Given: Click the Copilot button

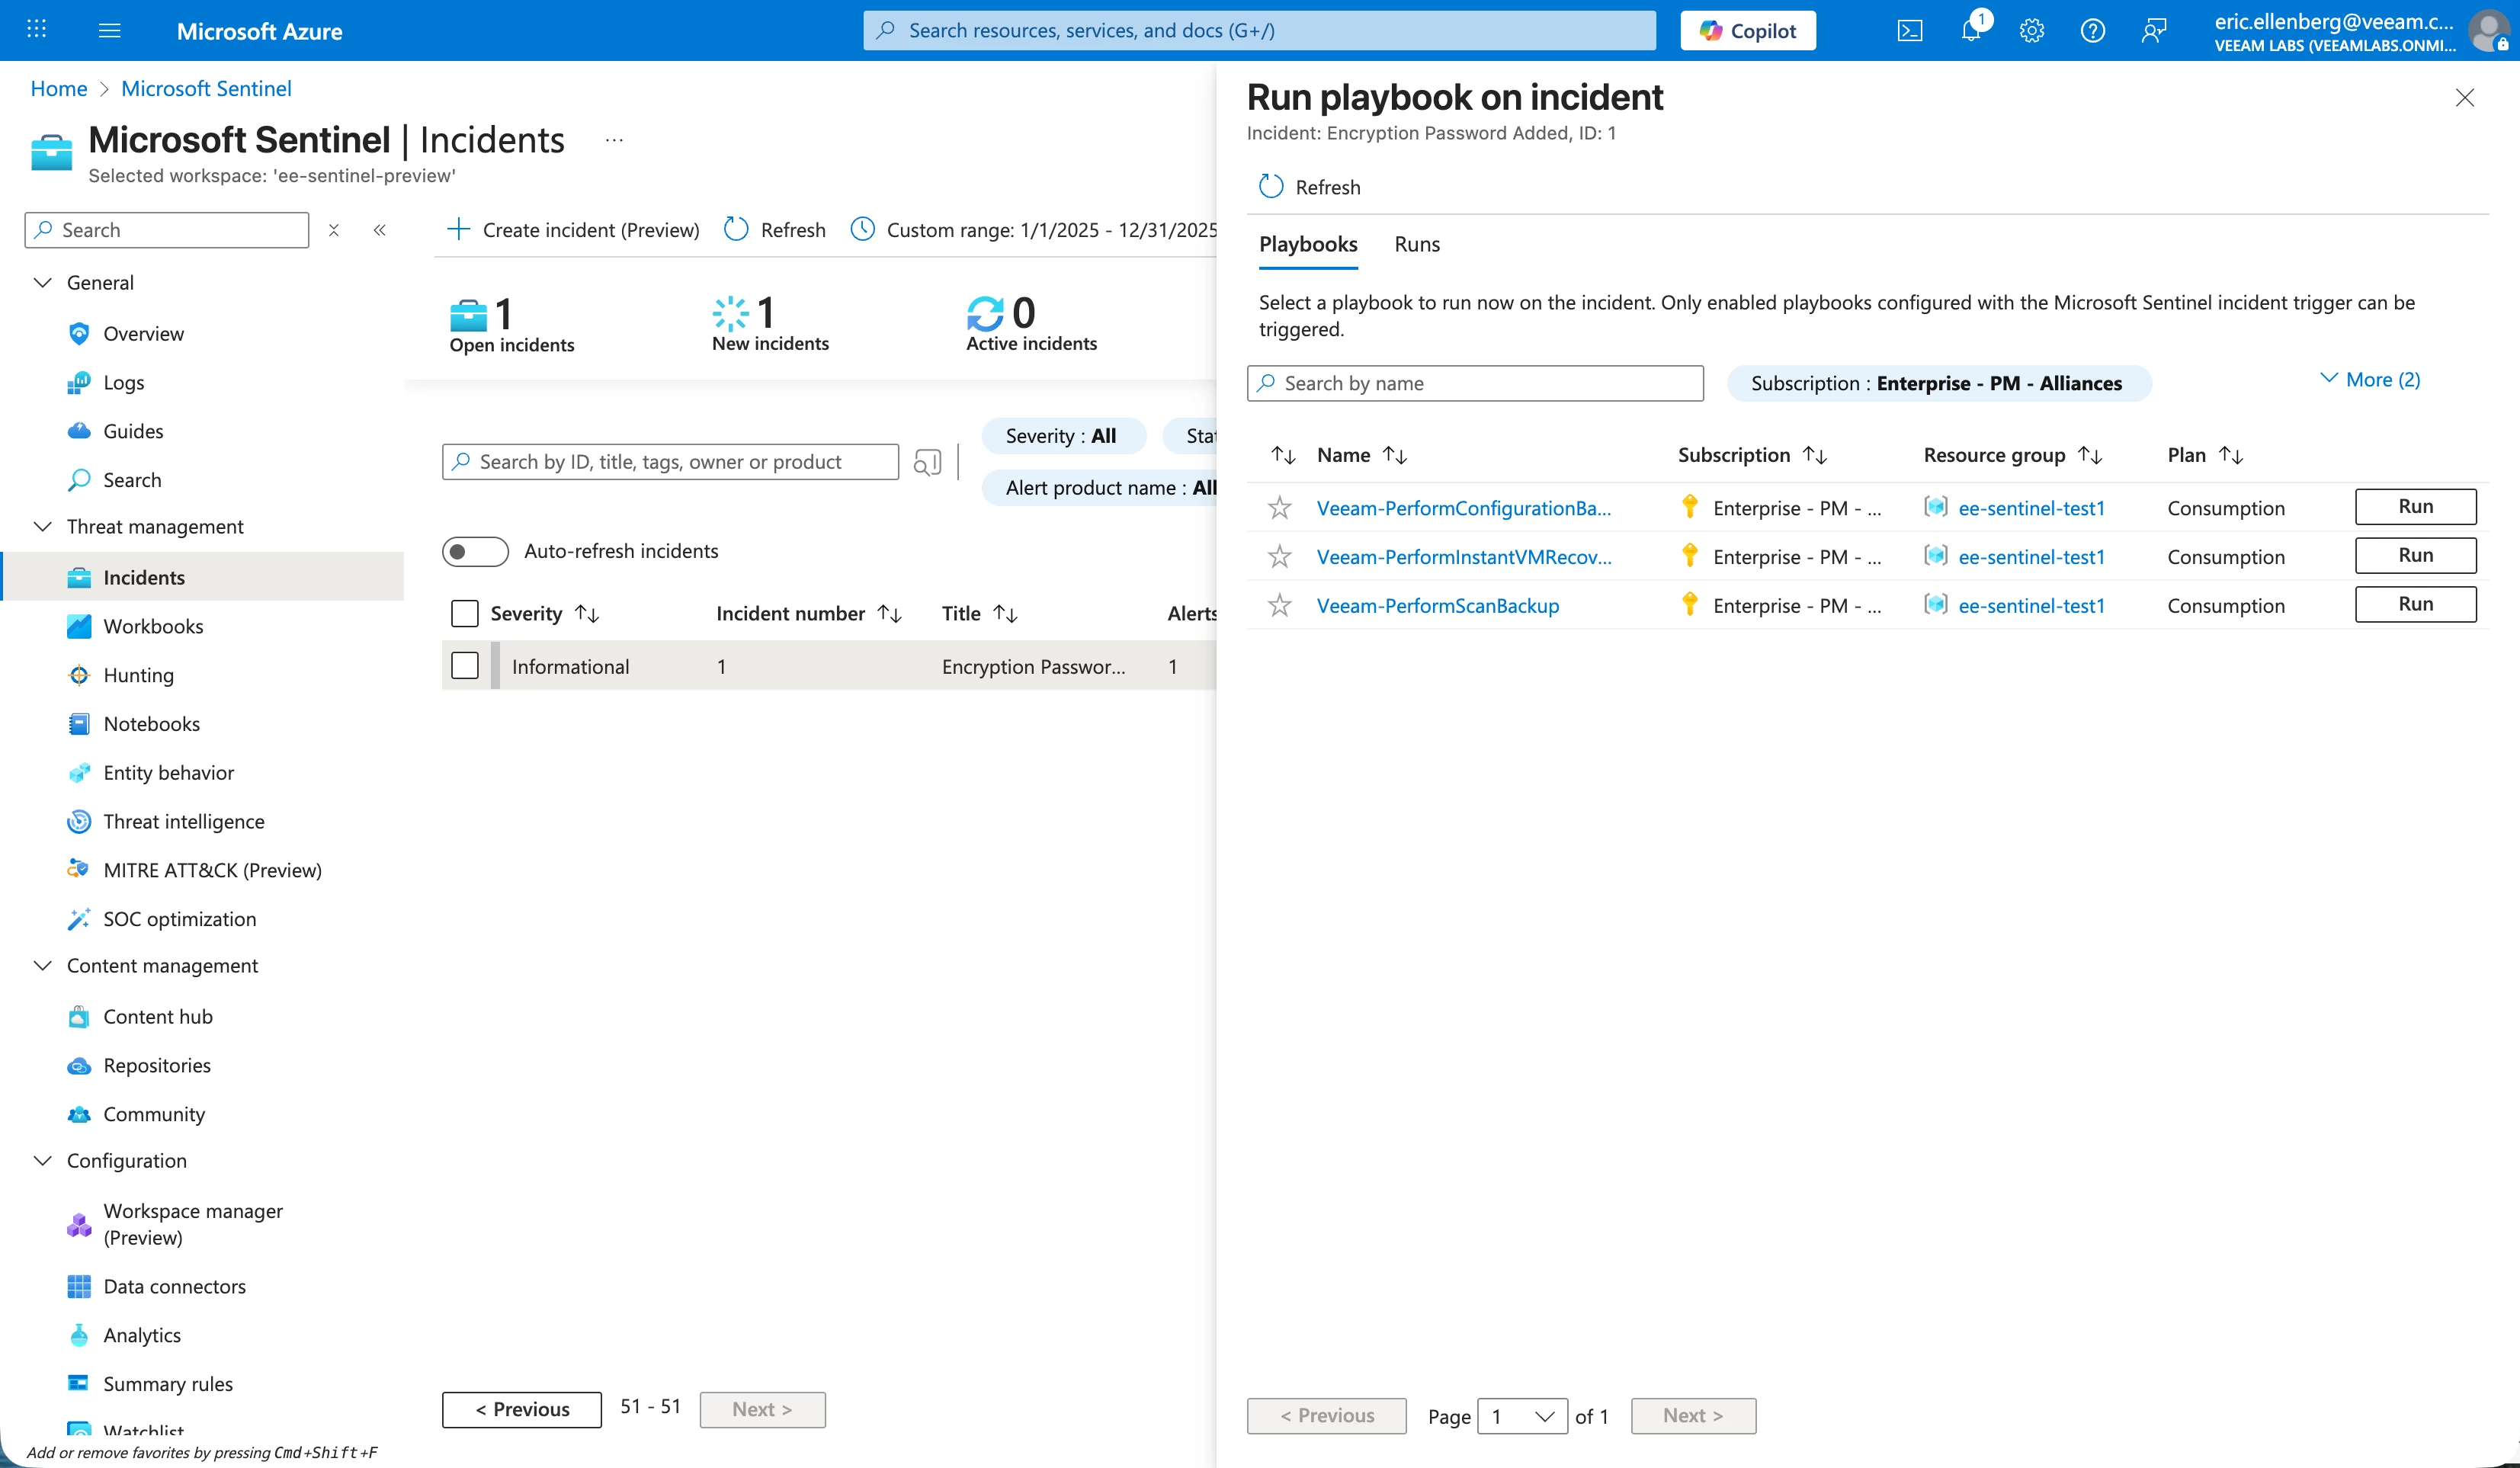Looking at the screenshot, I should point(1747,31).
